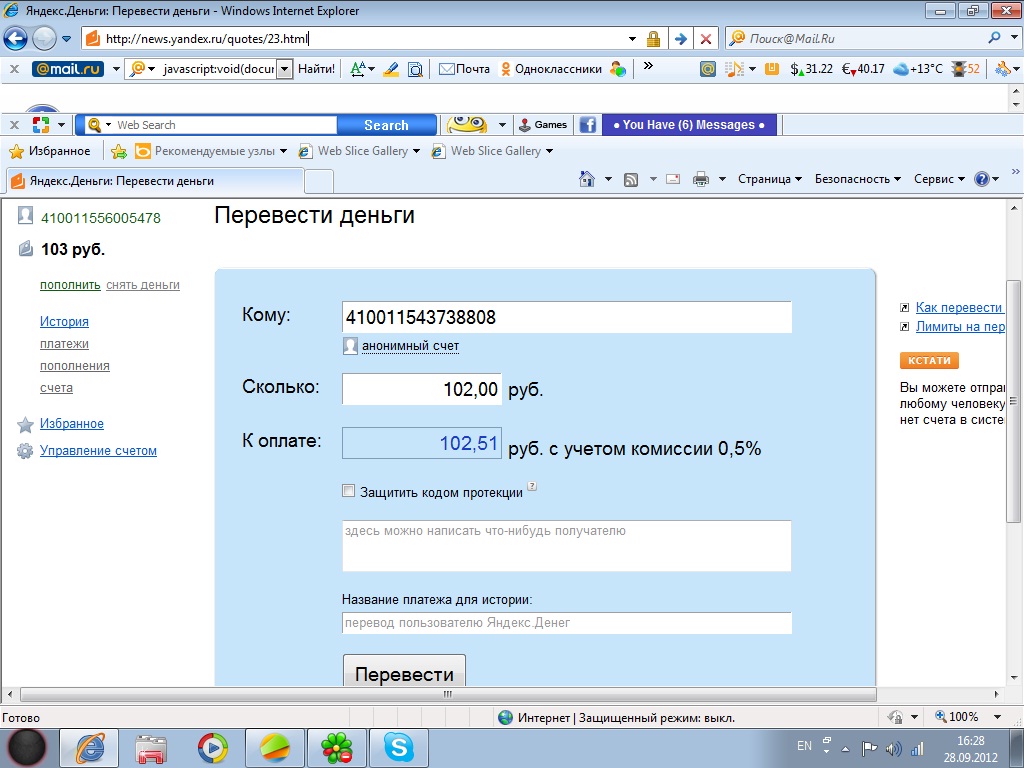
Task: Click the music note icon on Mail.ru toolbar
Action: click(735, 69)
